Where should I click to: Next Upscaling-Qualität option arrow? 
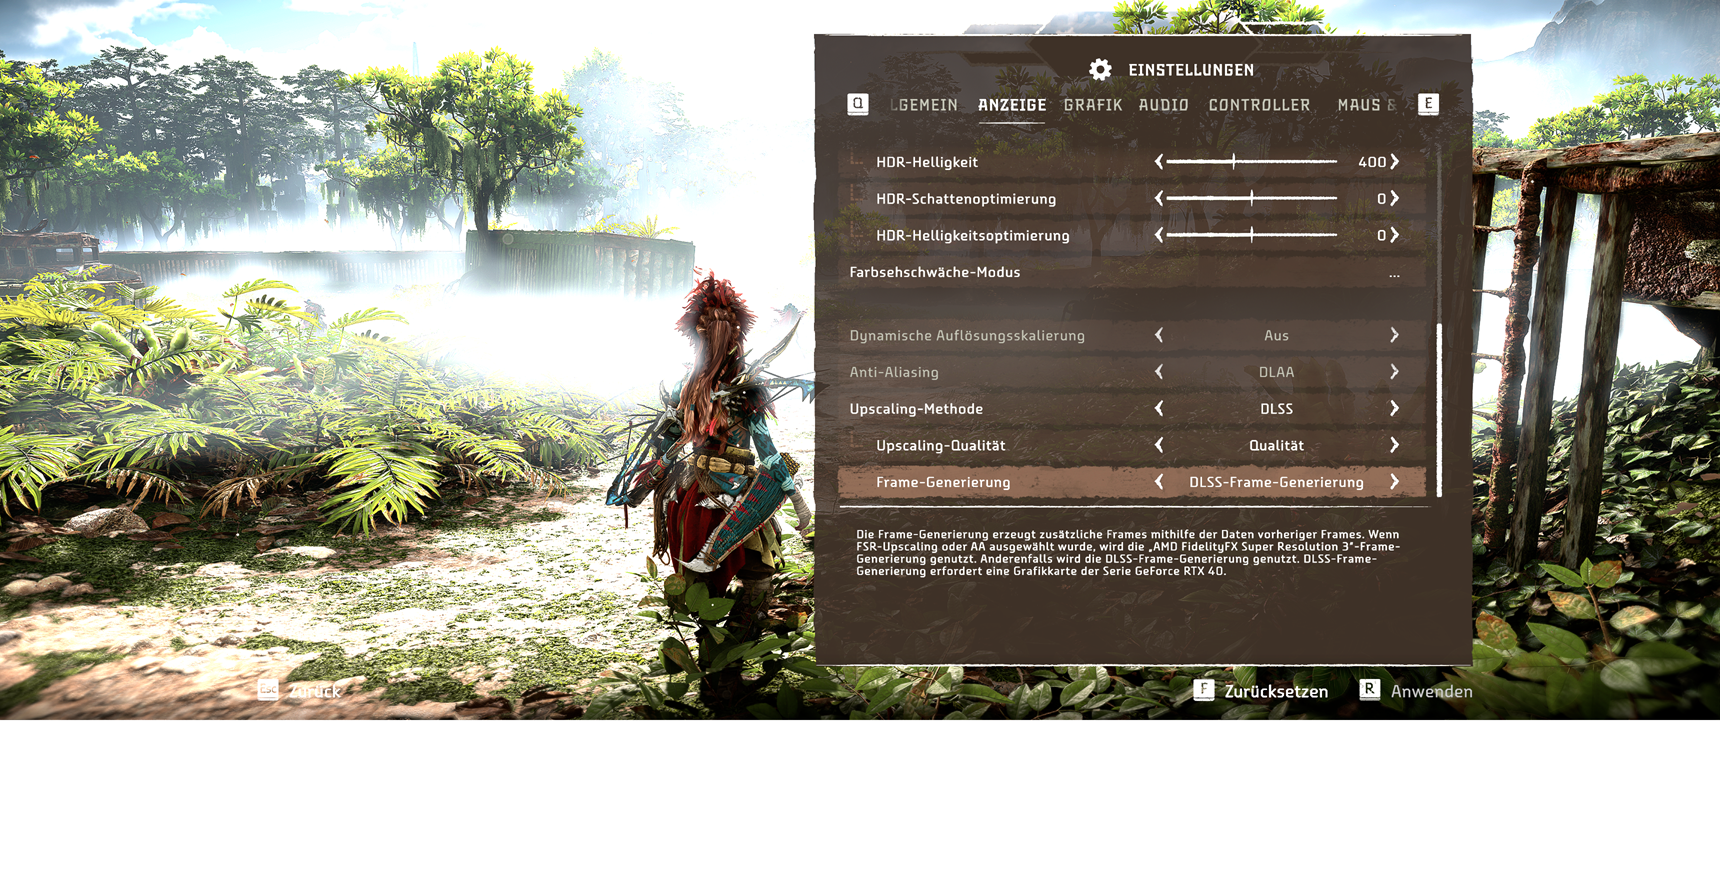coord(1395,445)
